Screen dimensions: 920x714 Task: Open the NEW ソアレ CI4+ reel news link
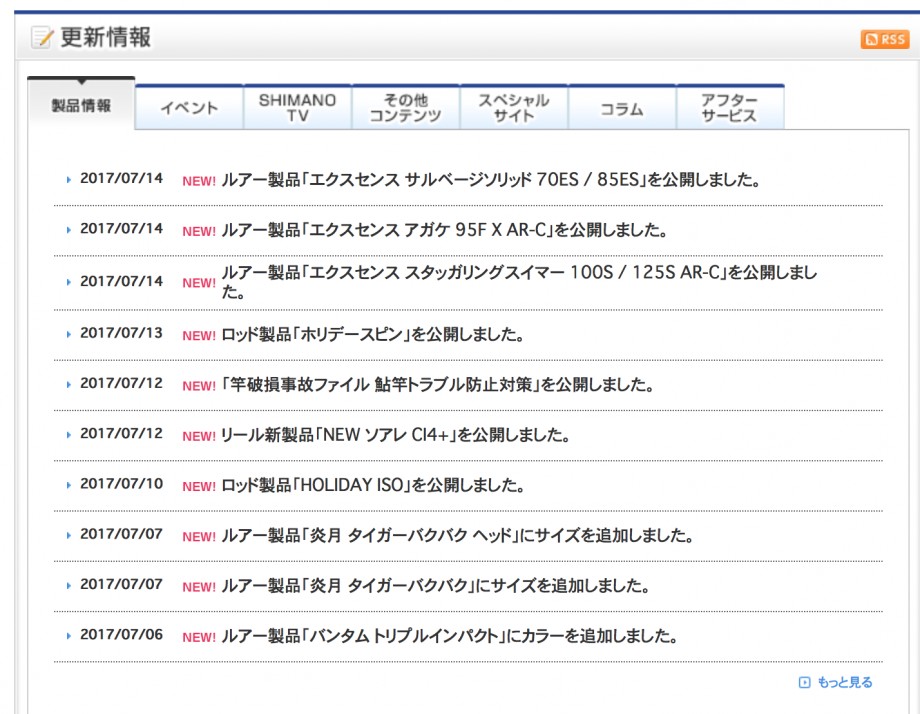[395, 435]
